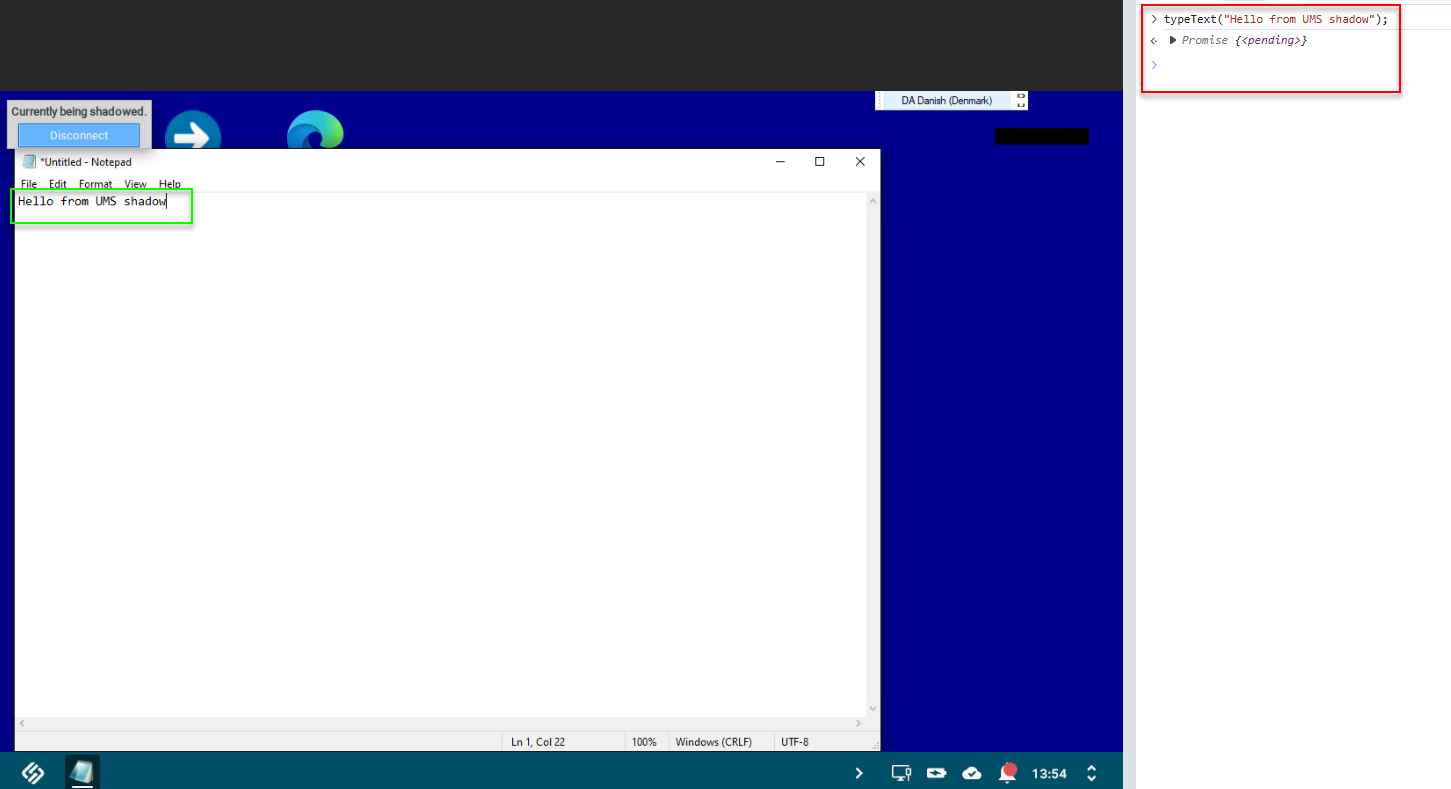The height and width of the screenshot is (789, 1451).
Task: Close the Notepad window
Action: (x=860, y=162)
